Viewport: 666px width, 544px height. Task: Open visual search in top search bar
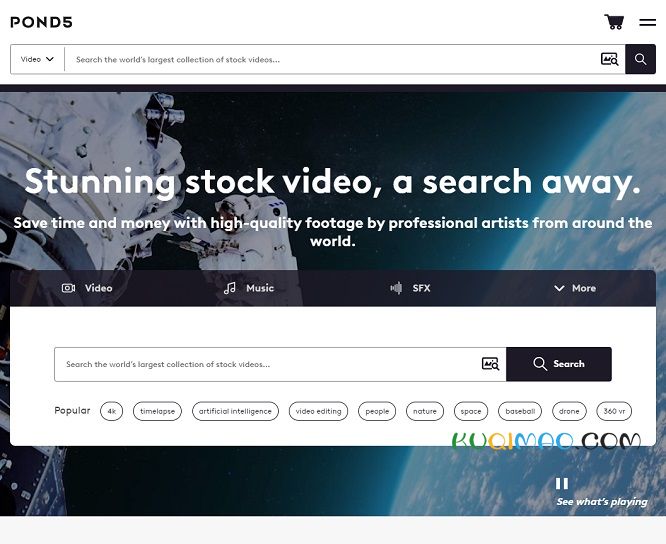click(x=610, y=59)
